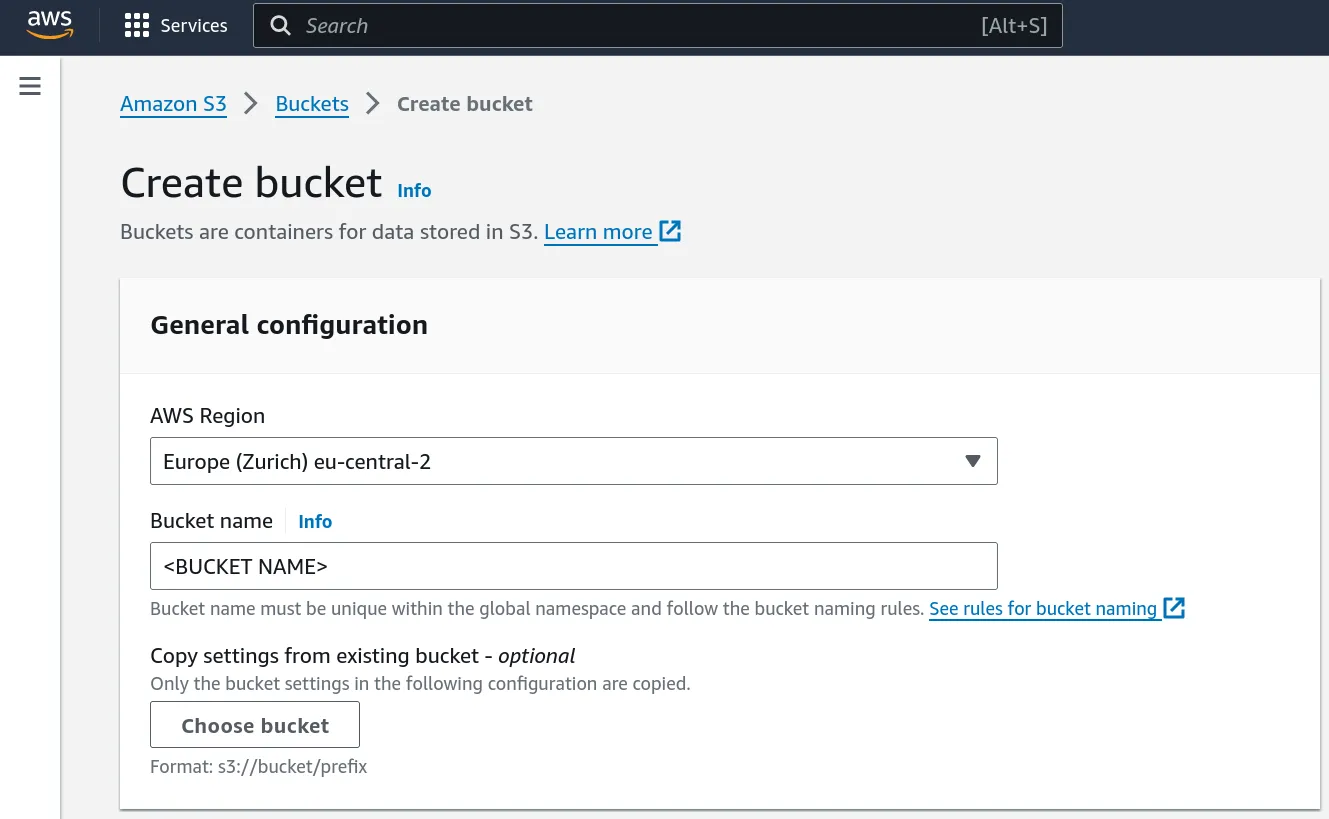The image size is (1329, 819).
Task: Click the 'Format: s3://bucket/prefix' hint text
Action: click(x=259, y=767)
